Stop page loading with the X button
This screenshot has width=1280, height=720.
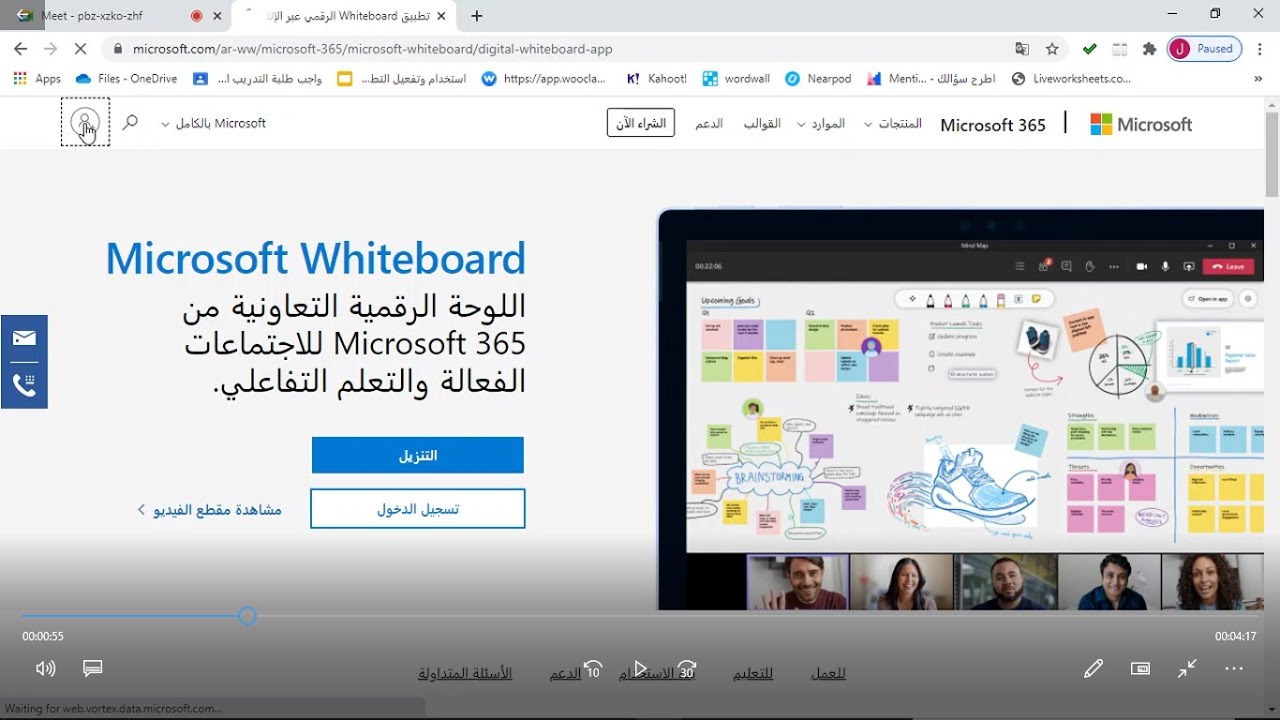pos(82,48)
